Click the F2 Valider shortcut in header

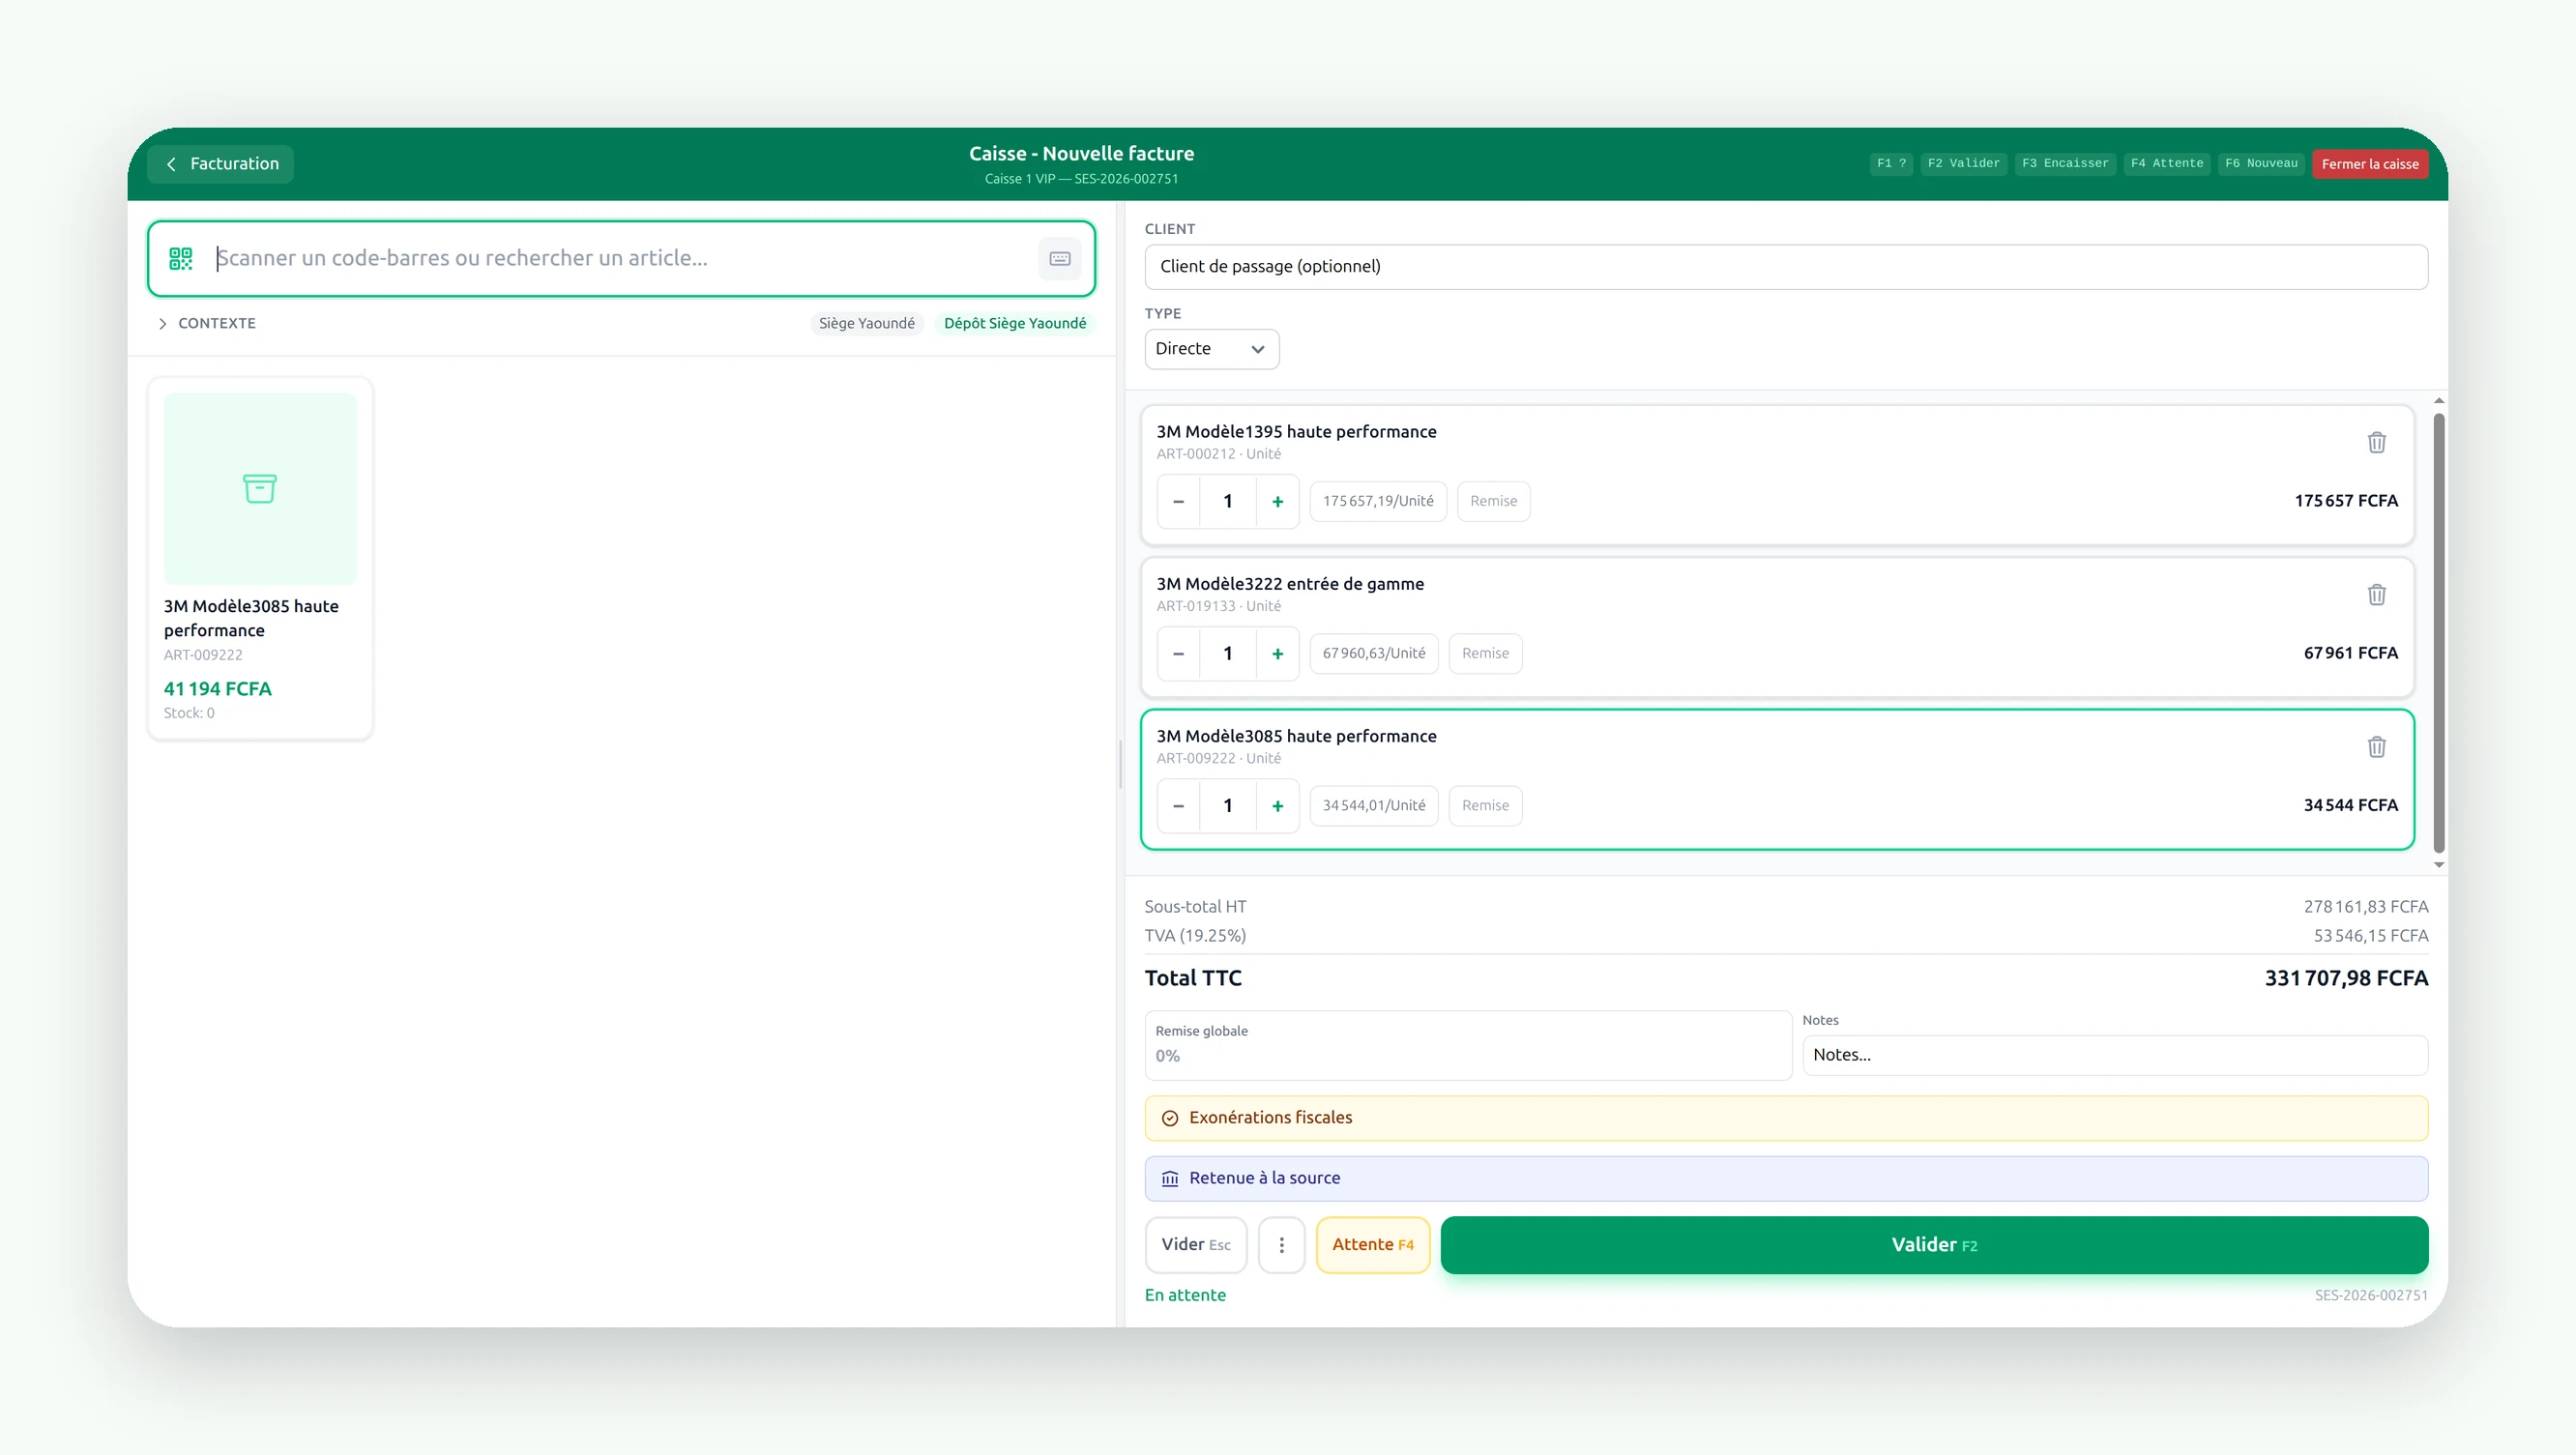pos(1963,164)
